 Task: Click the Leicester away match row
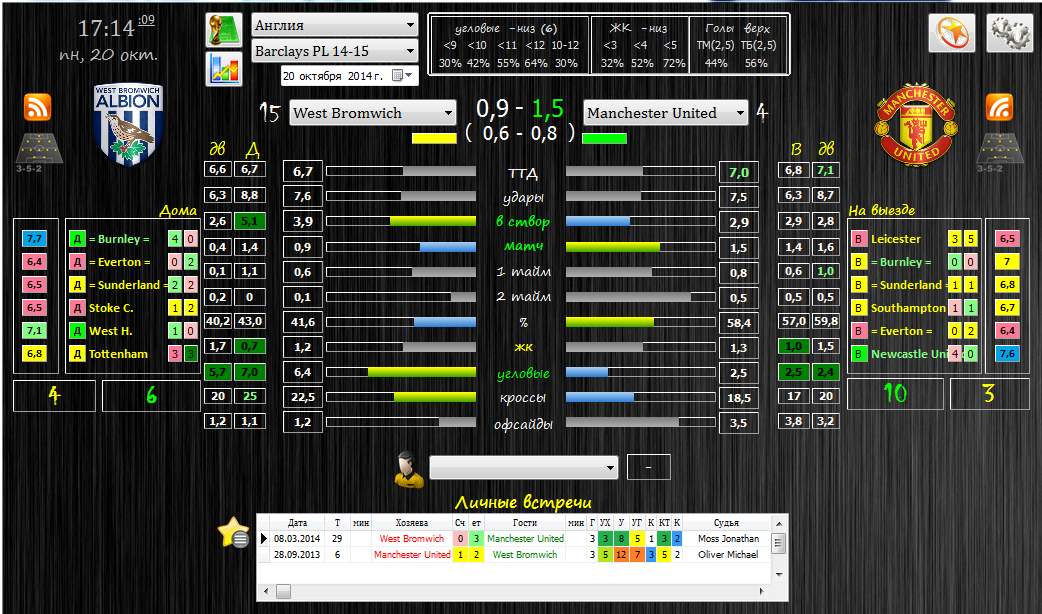pos(914,239)
